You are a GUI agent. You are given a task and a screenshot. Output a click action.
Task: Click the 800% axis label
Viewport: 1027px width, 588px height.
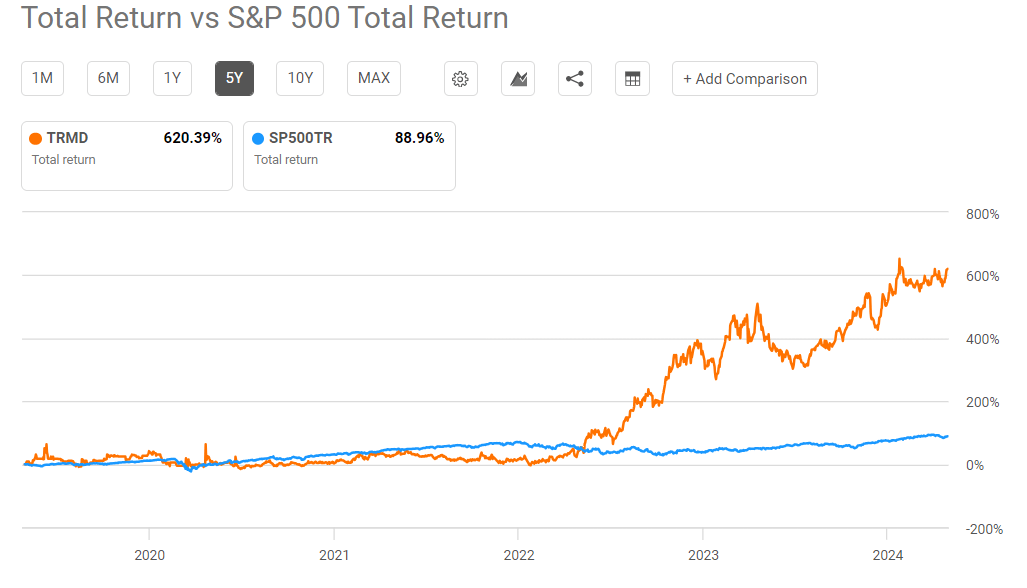point(981,214)
